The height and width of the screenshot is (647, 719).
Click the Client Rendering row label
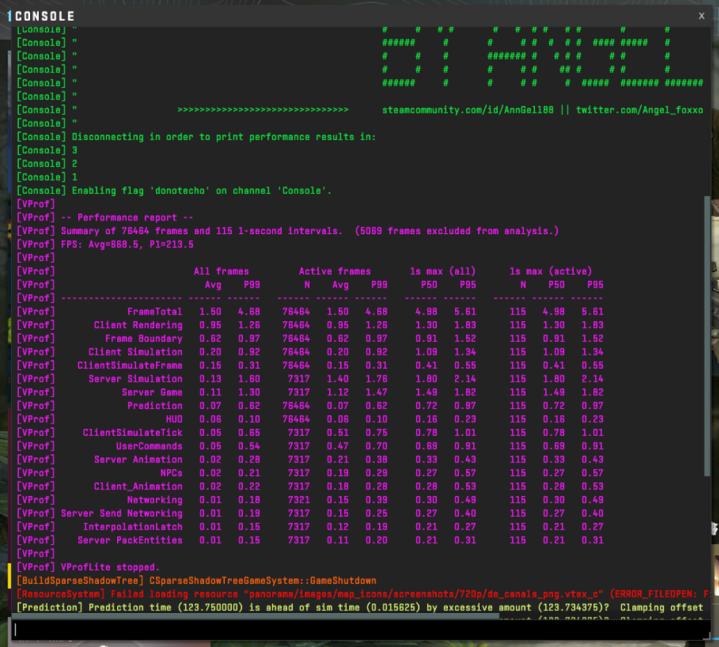tap(138, 325)
